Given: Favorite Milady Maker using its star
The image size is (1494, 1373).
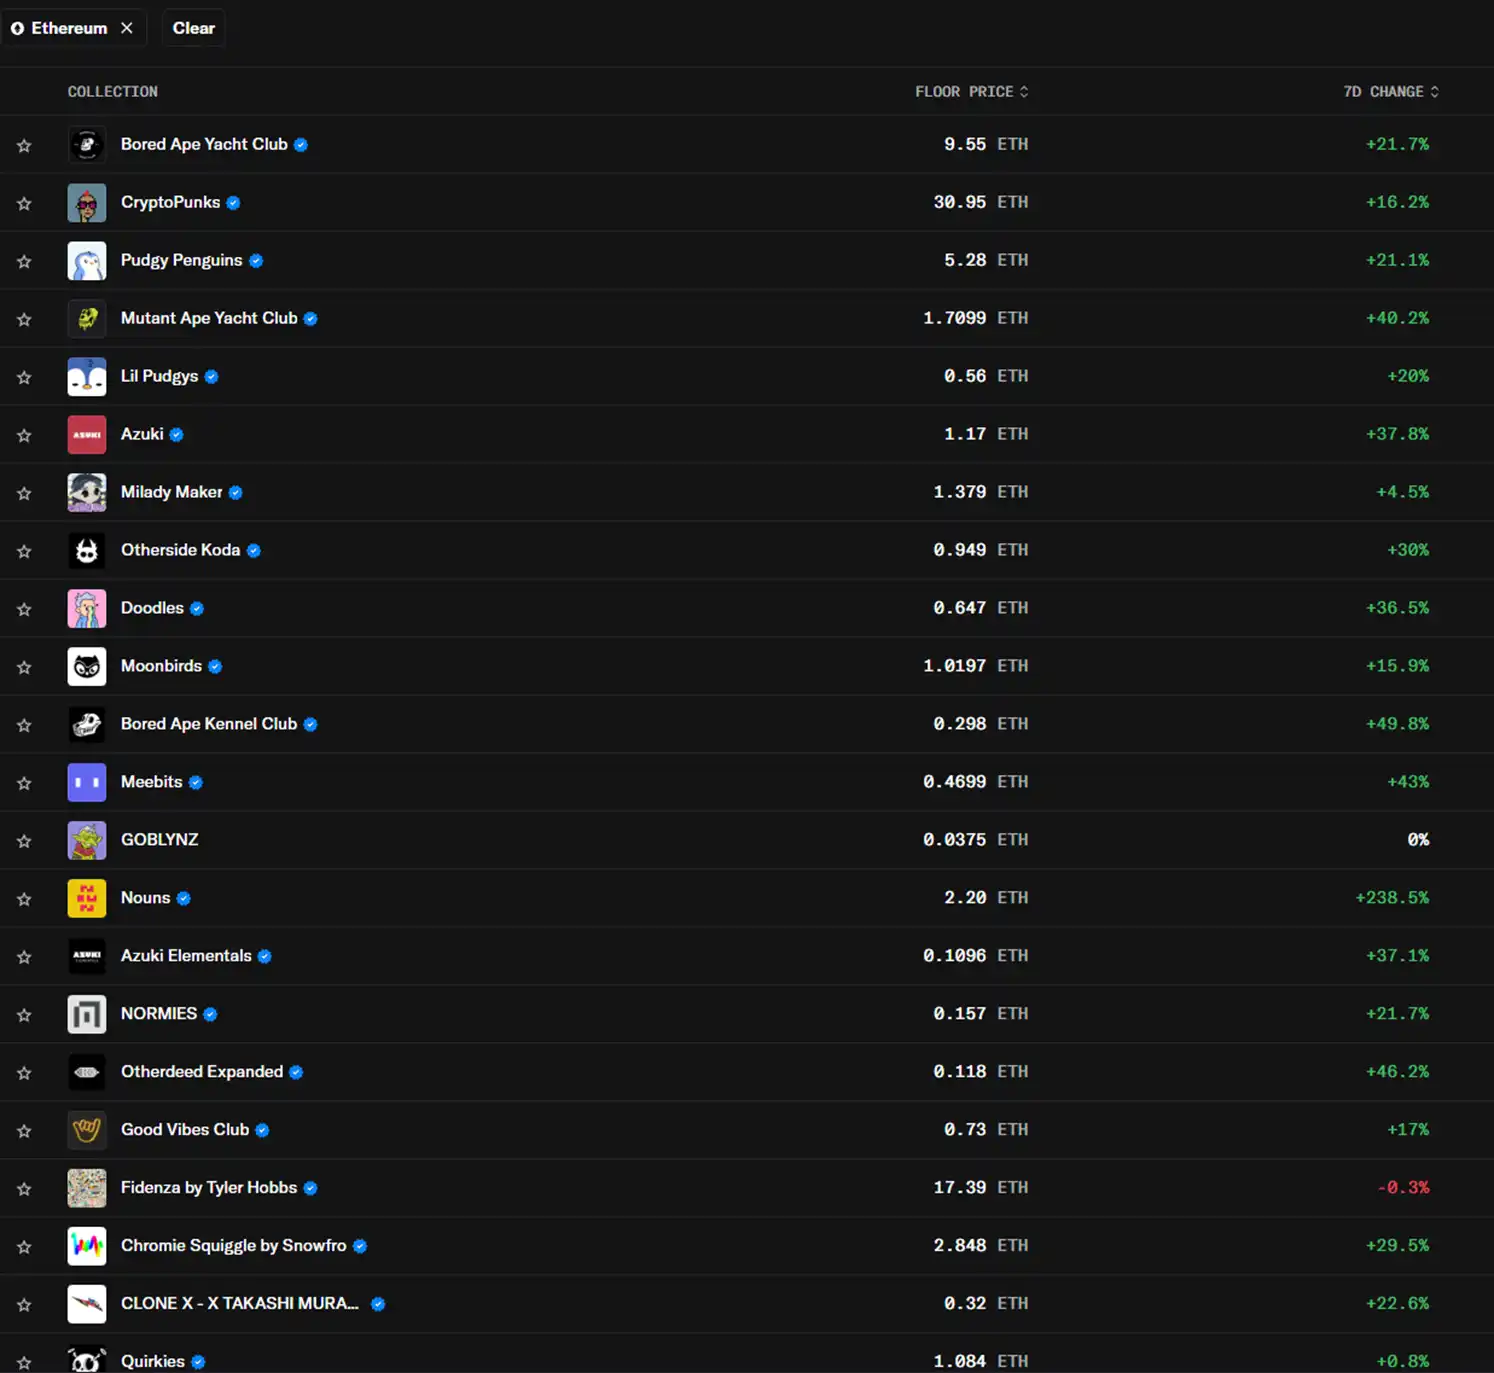Looking at the screenshot, I should (x=24, y=493).
